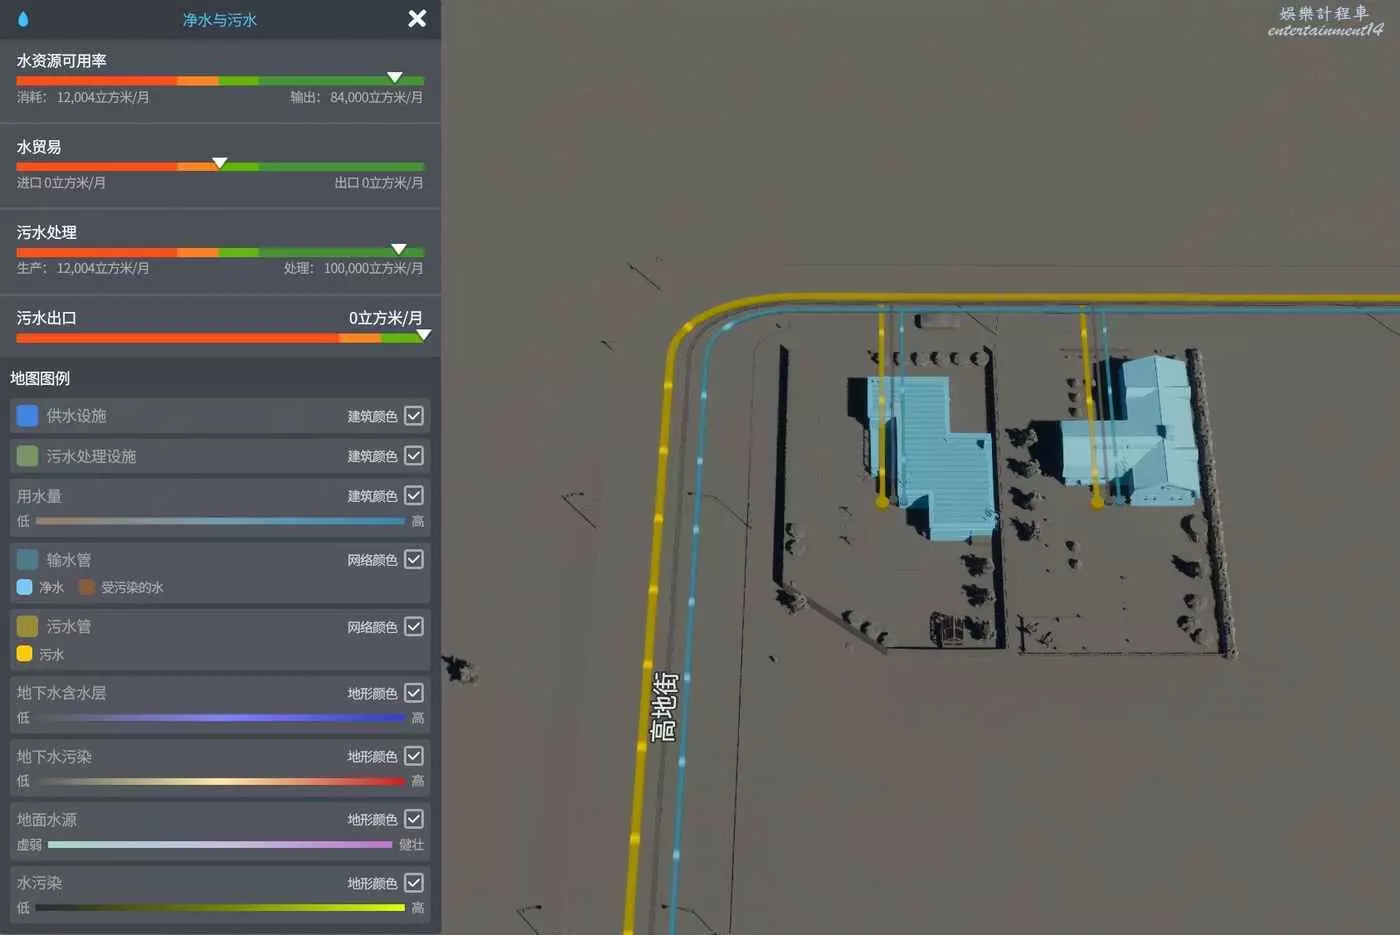The width and height of the screenshot is (1400, 935).
Task: Toggle 供水设施 building color checkbox
Action: [x=414, y=416]
